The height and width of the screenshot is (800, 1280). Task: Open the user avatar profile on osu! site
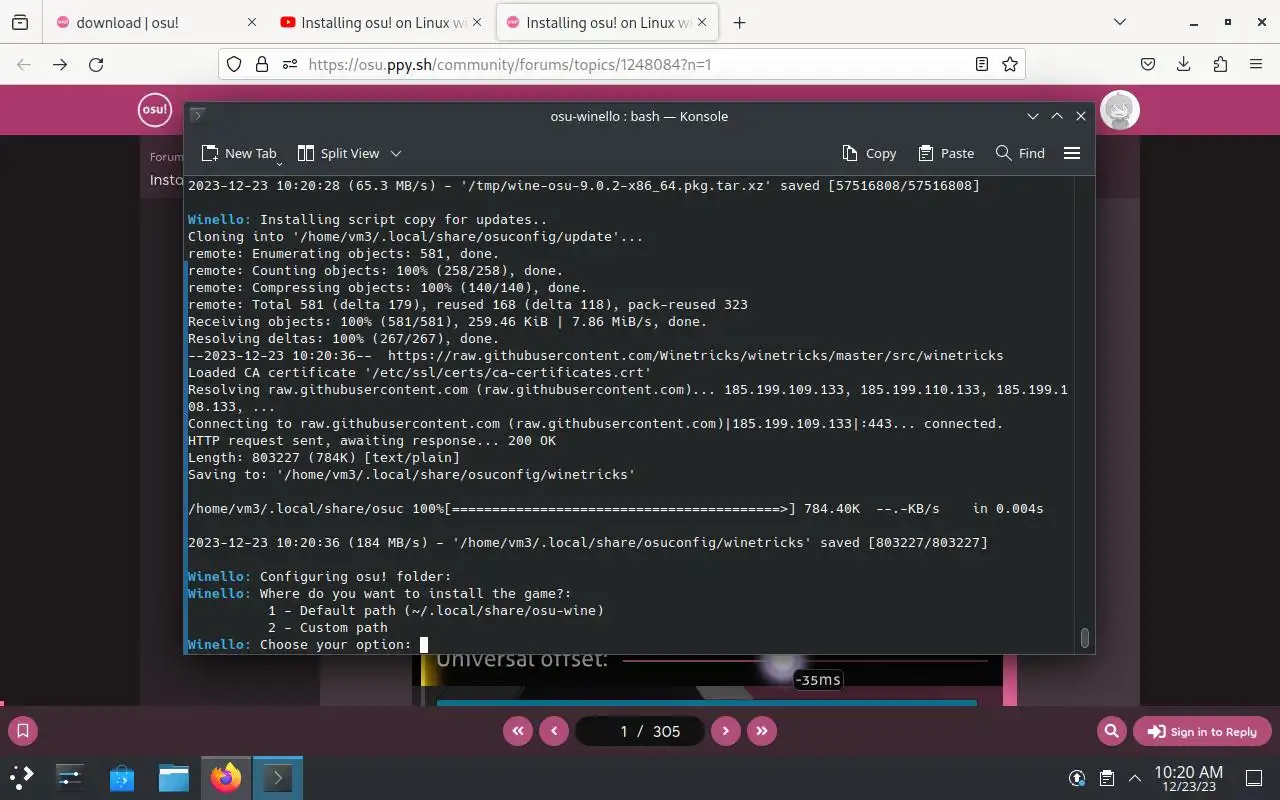(x=1120, y=110)
